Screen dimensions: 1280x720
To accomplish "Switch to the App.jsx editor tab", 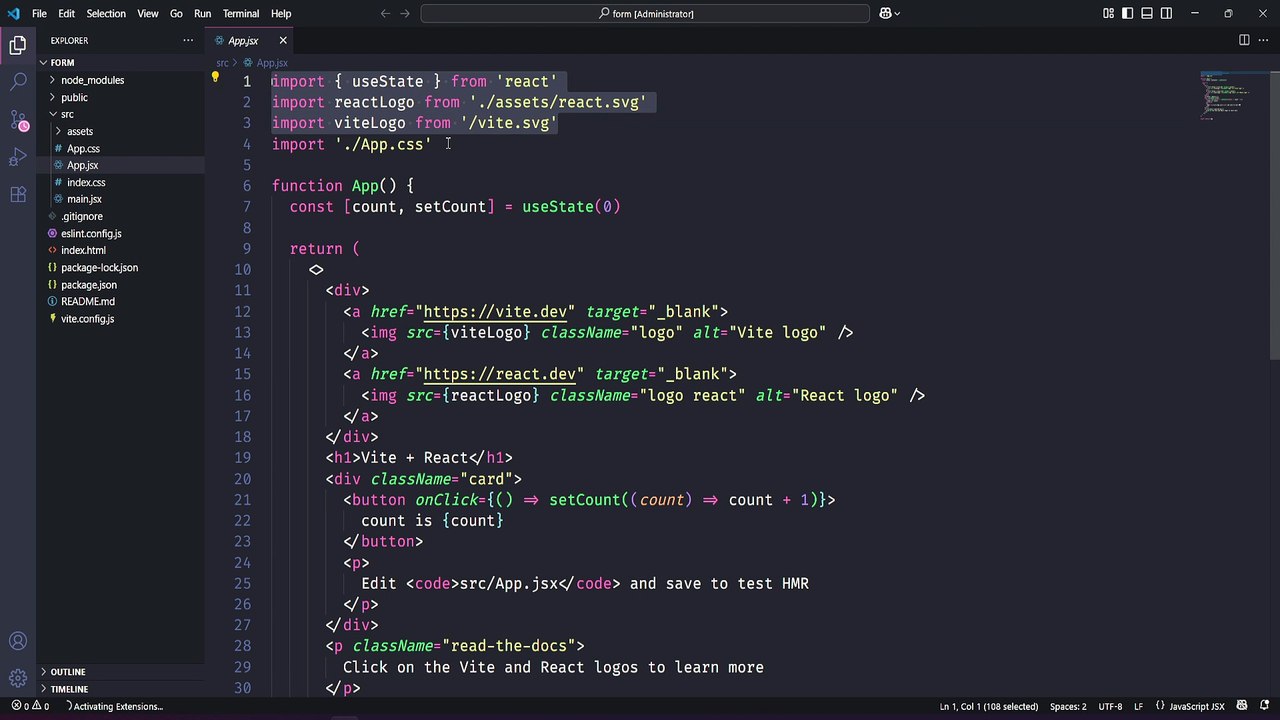I will pyautogui.click(x=243, y=40).
